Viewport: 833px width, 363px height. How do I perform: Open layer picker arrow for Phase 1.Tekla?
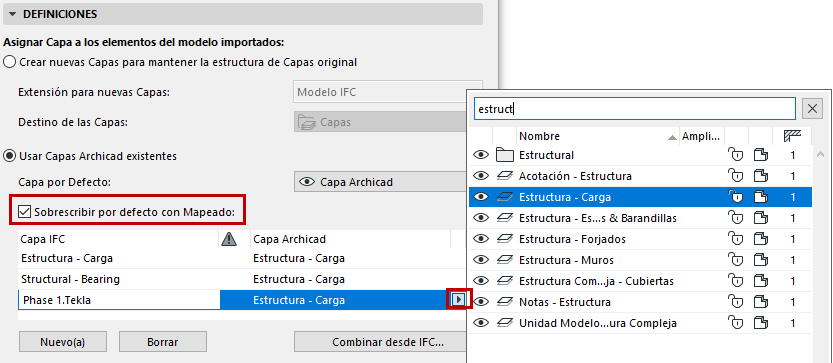click(x=458, y=300)
